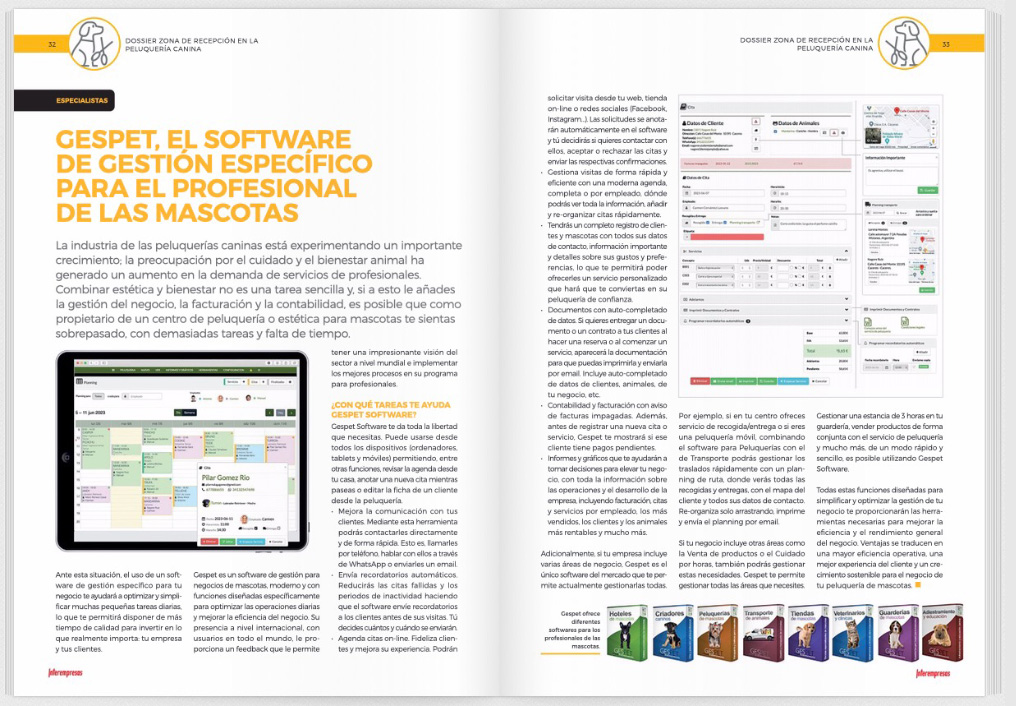
Task: Click the subheading "¿CON QUÉ TAREAS TE AYUDA GESPET SOFTWARE?"
Action: (x=391, y=409)
